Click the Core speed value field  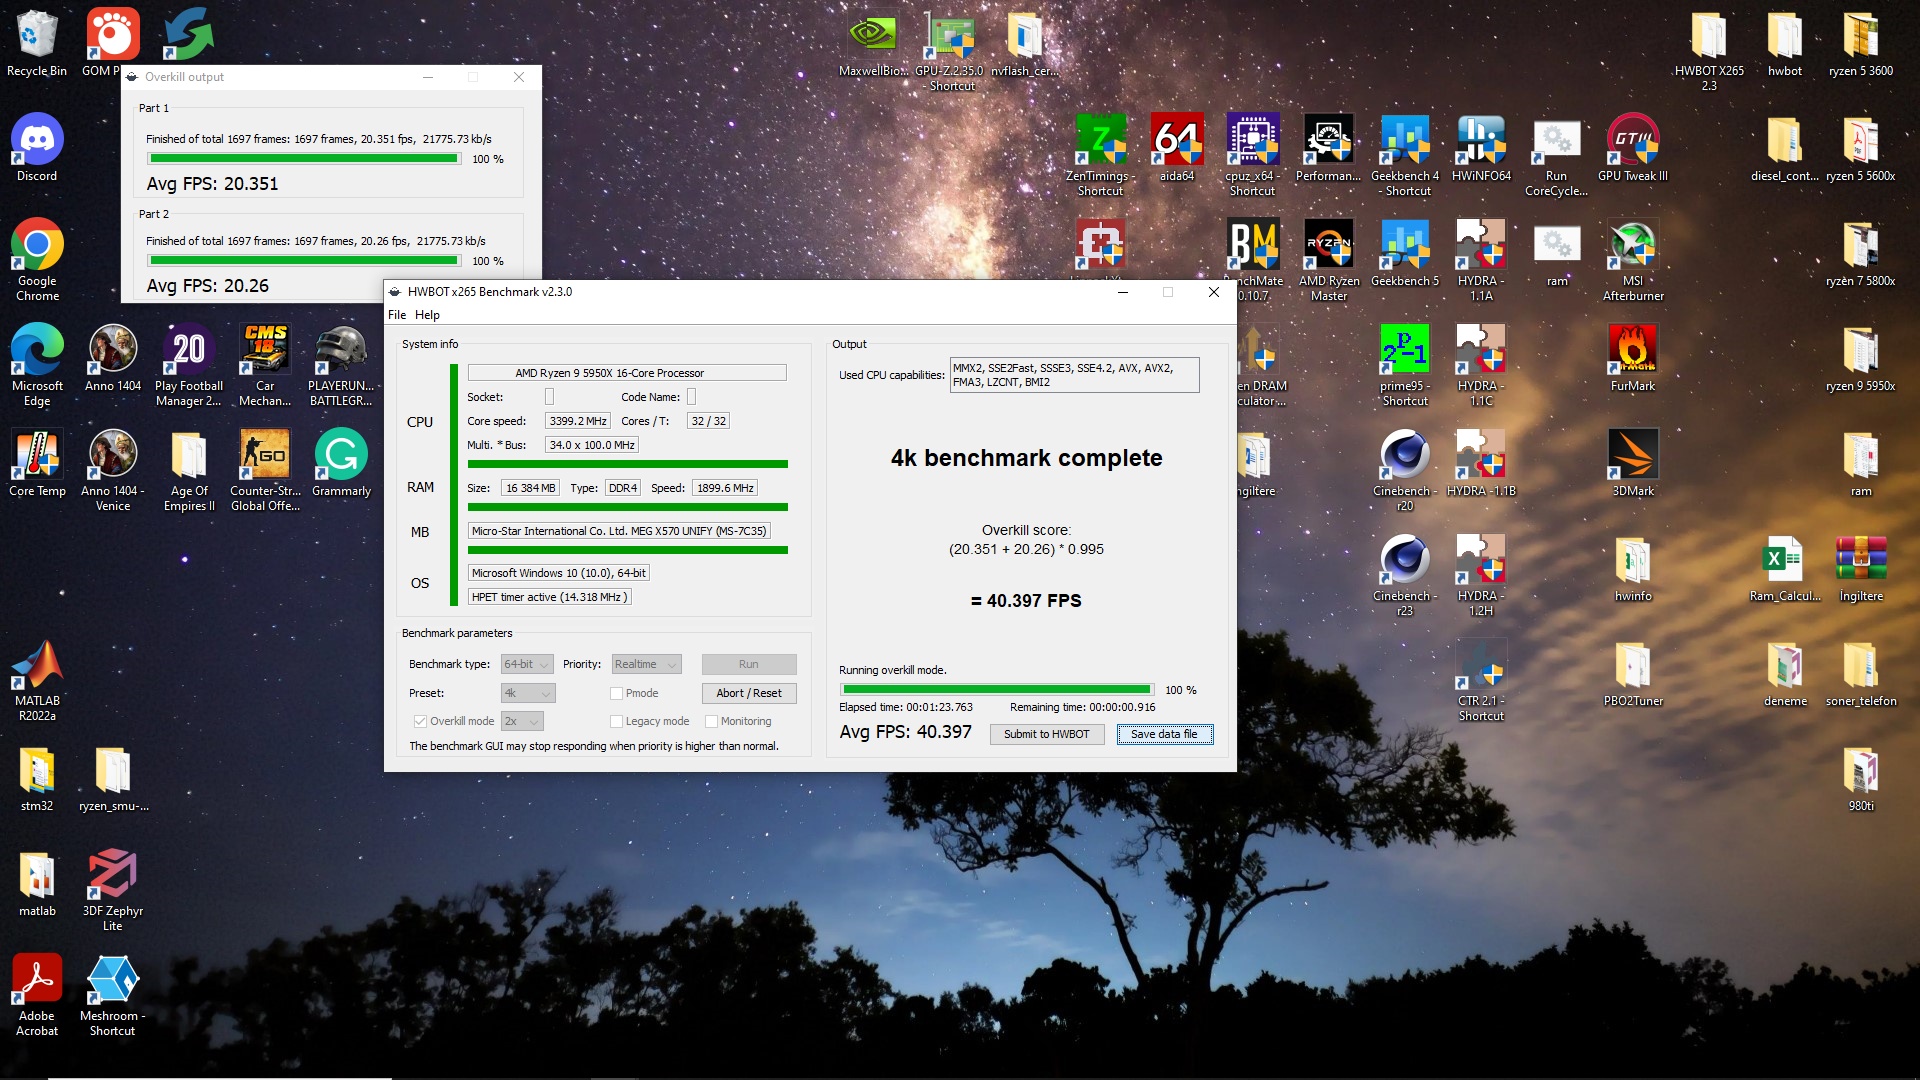click(577, 421)
